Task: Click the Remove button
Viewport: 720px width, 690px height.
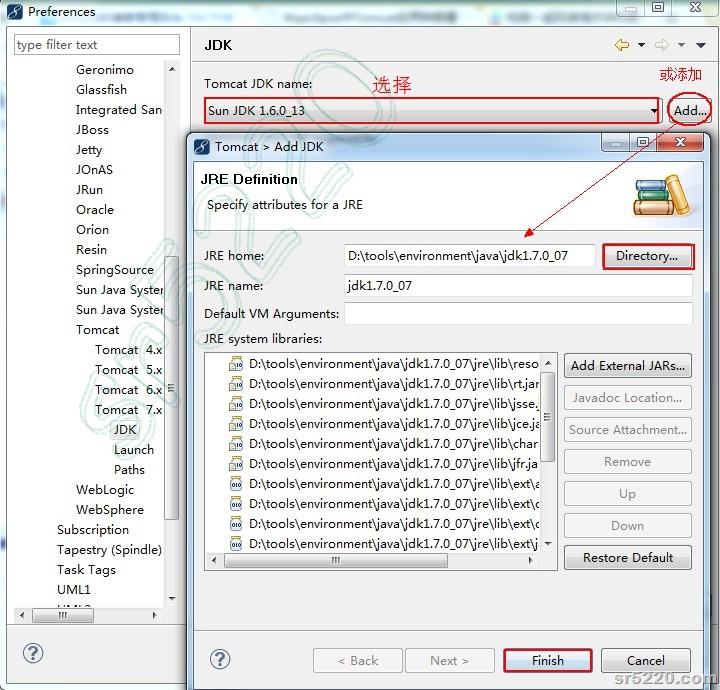Action: point(628,462)
